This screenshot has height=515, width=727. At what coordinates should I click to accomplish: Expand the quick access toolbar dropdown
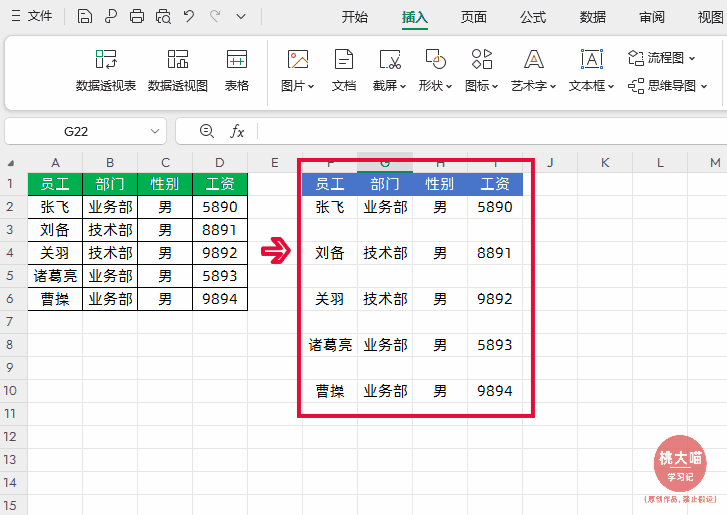[241, 17]
